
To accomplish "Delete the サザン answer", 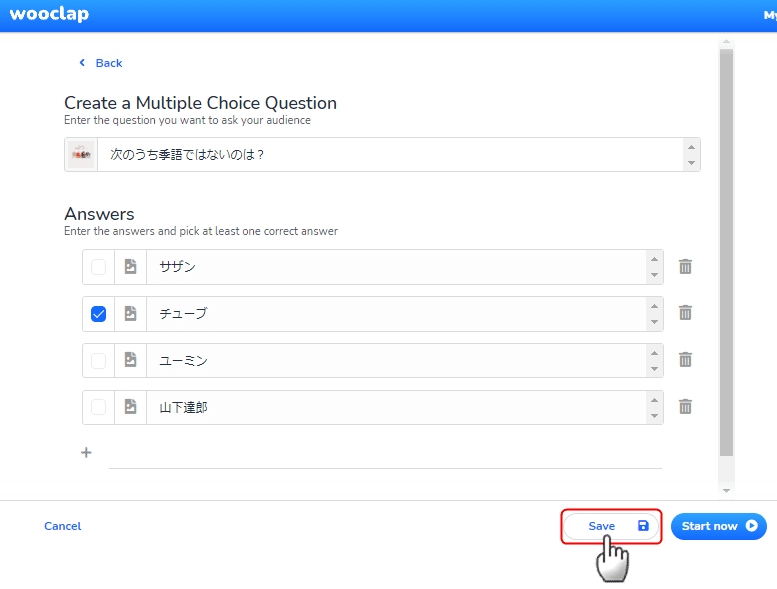I will click(x=685, y=267).
